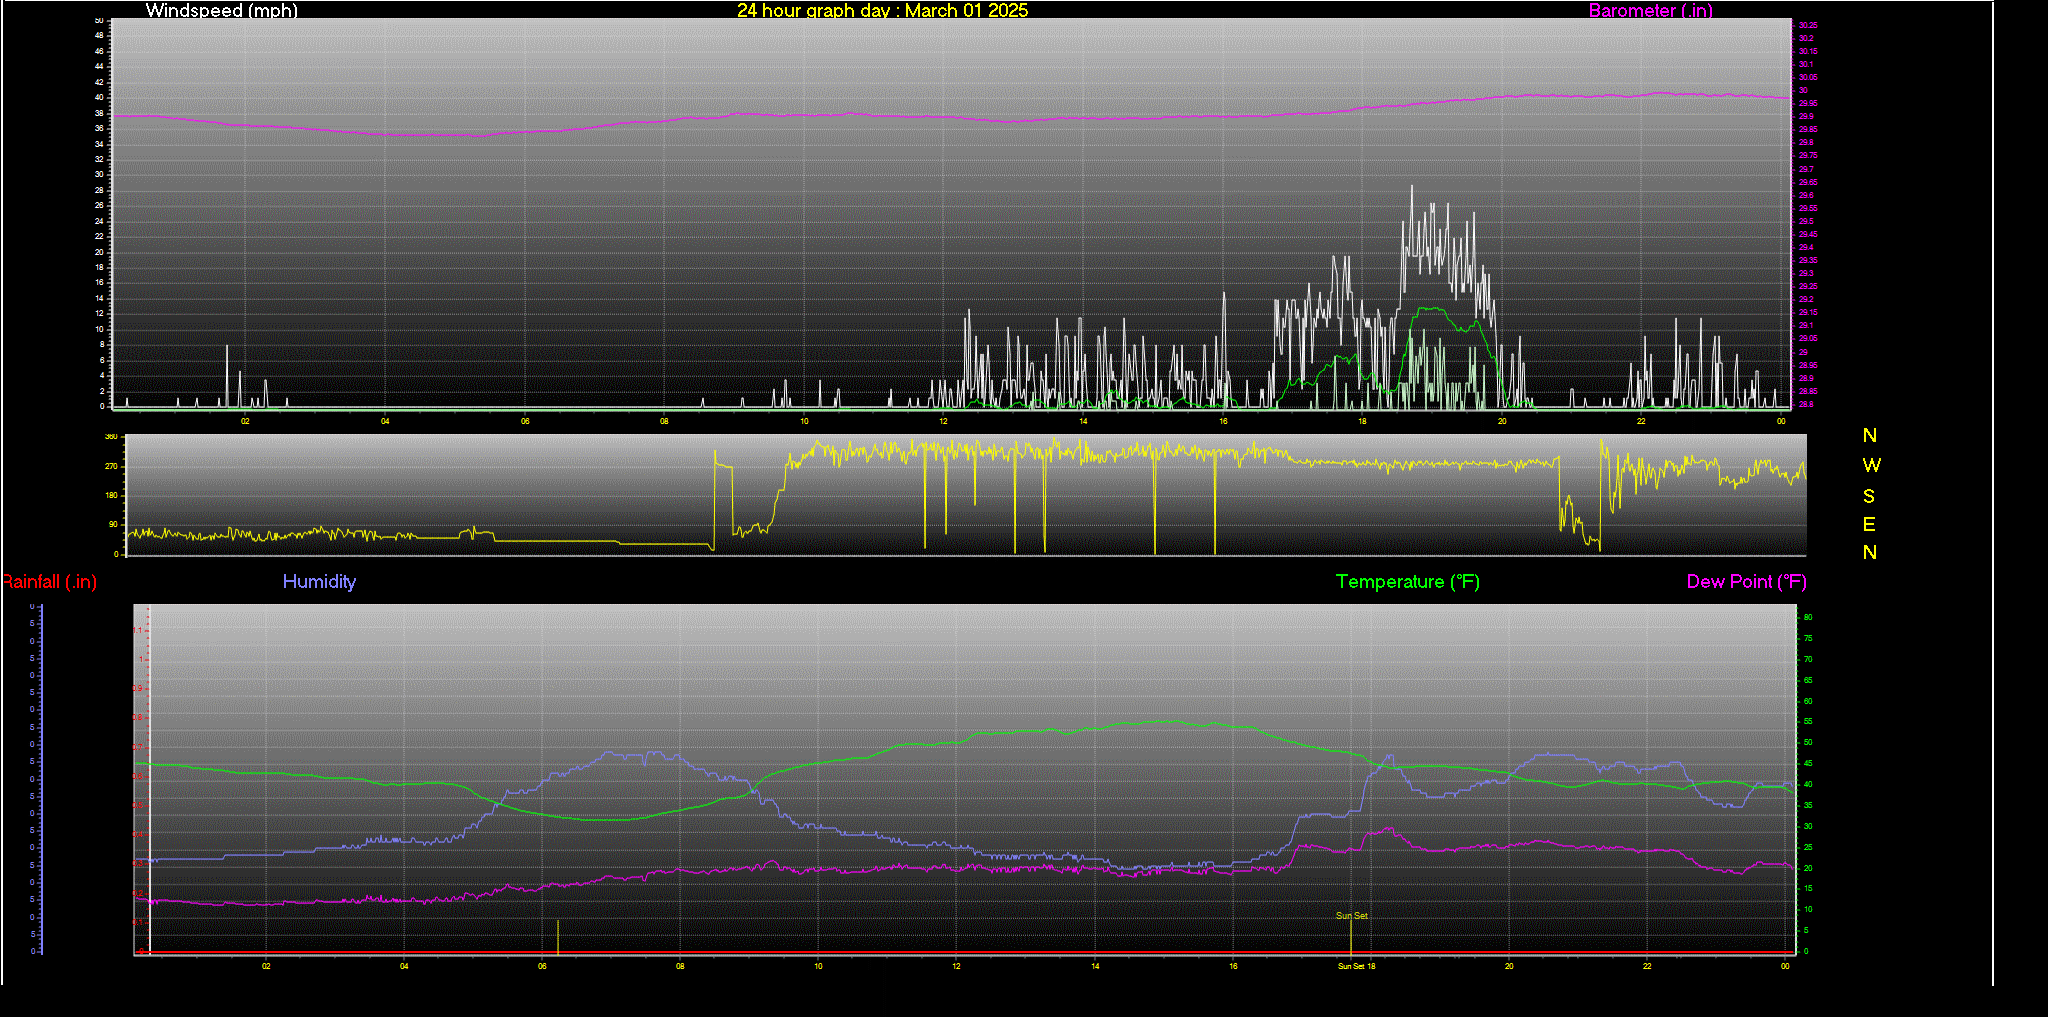Click the 'Sun Set 18' time axis label

(x=1357, y=966)
